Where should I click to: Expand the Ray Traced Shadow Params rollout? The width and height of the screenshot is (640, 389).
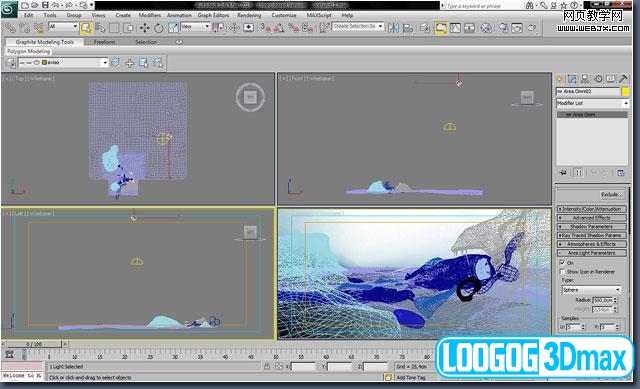pyautogui.click(x=592, y=236)
